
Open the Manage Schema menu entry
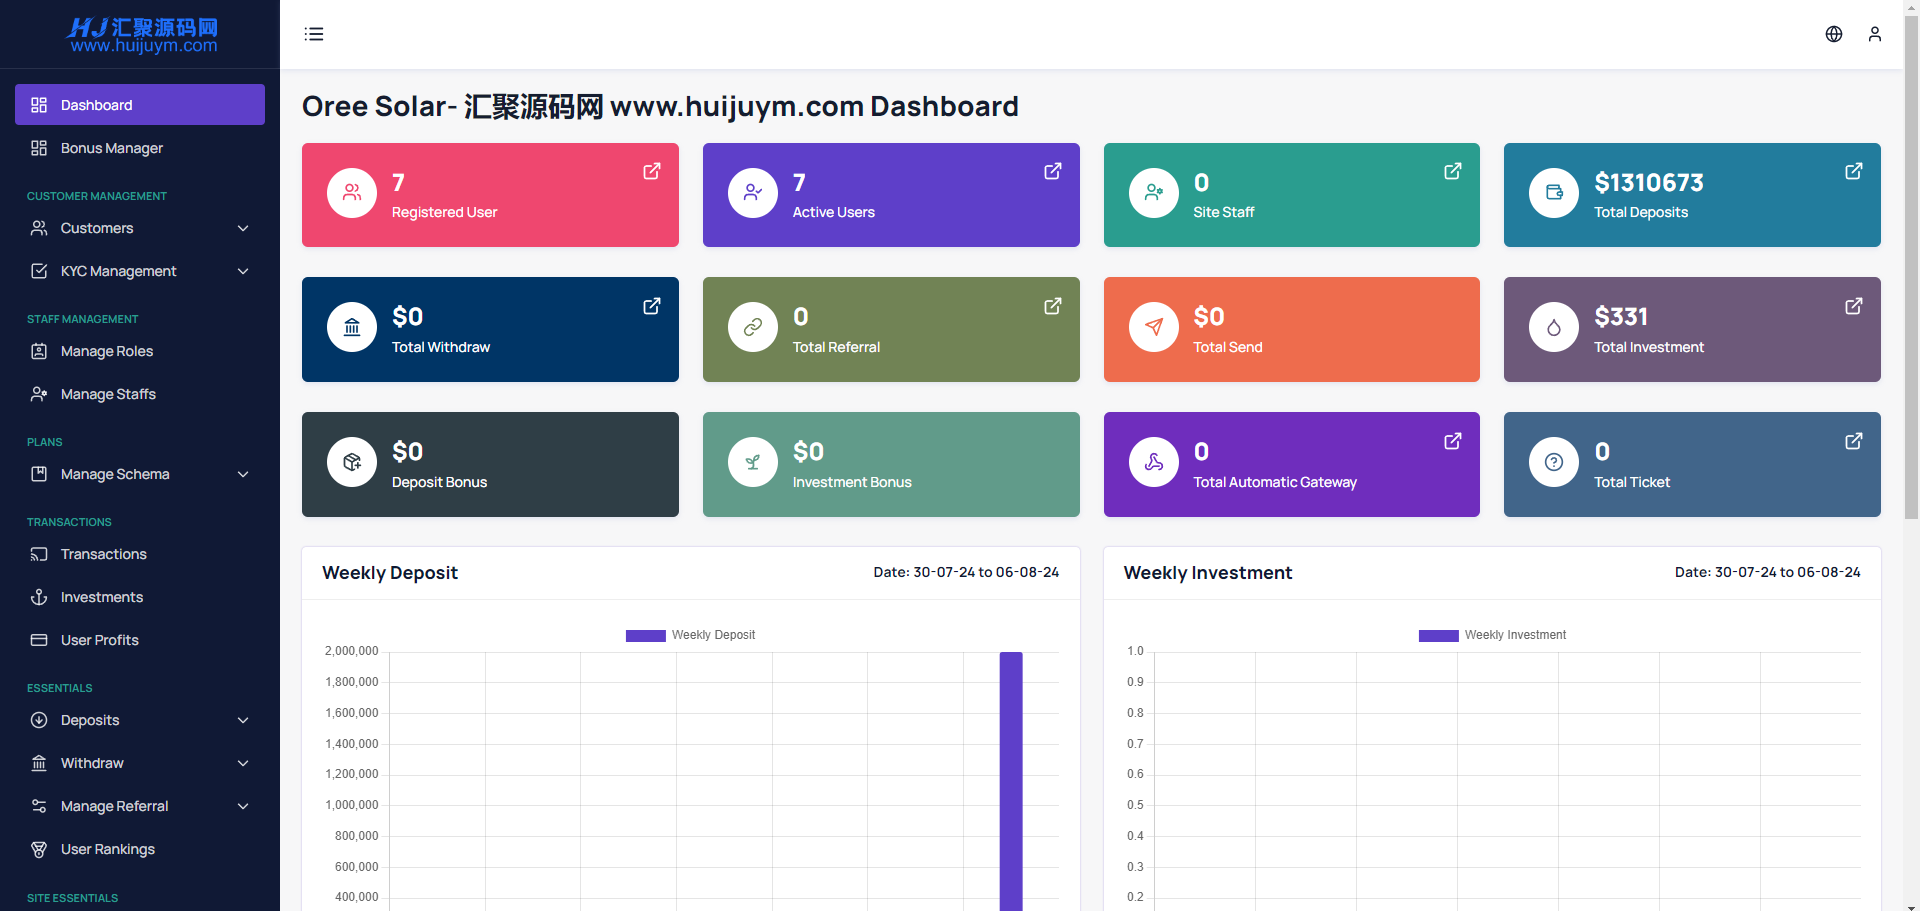pos(140,474)
